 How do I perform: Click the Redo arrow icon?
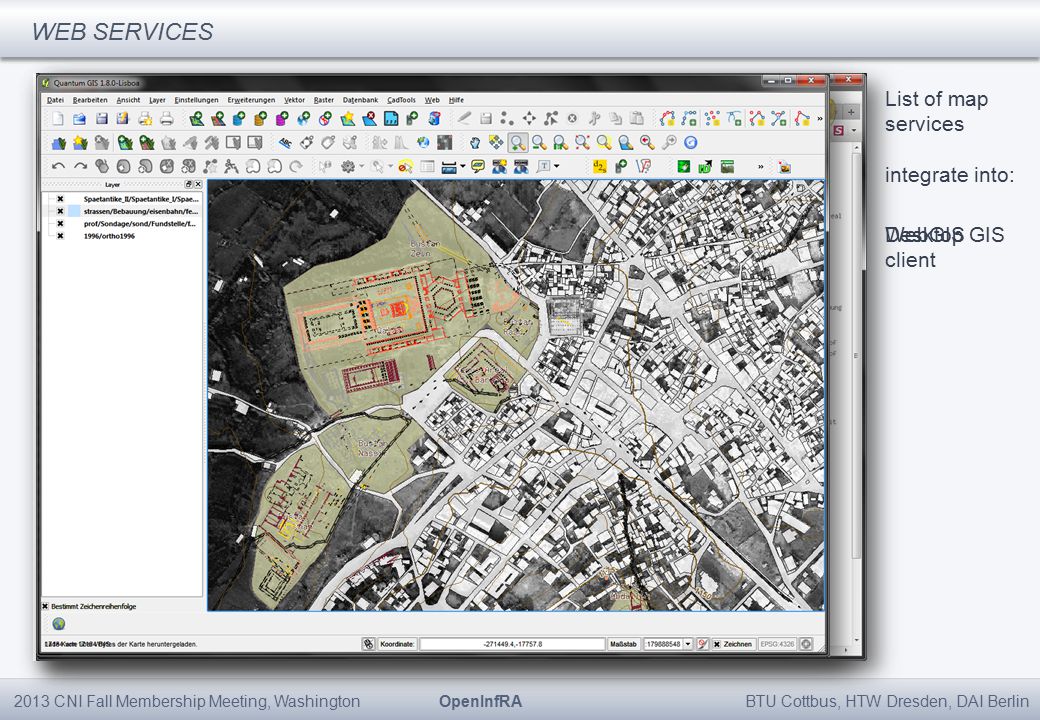80,166
